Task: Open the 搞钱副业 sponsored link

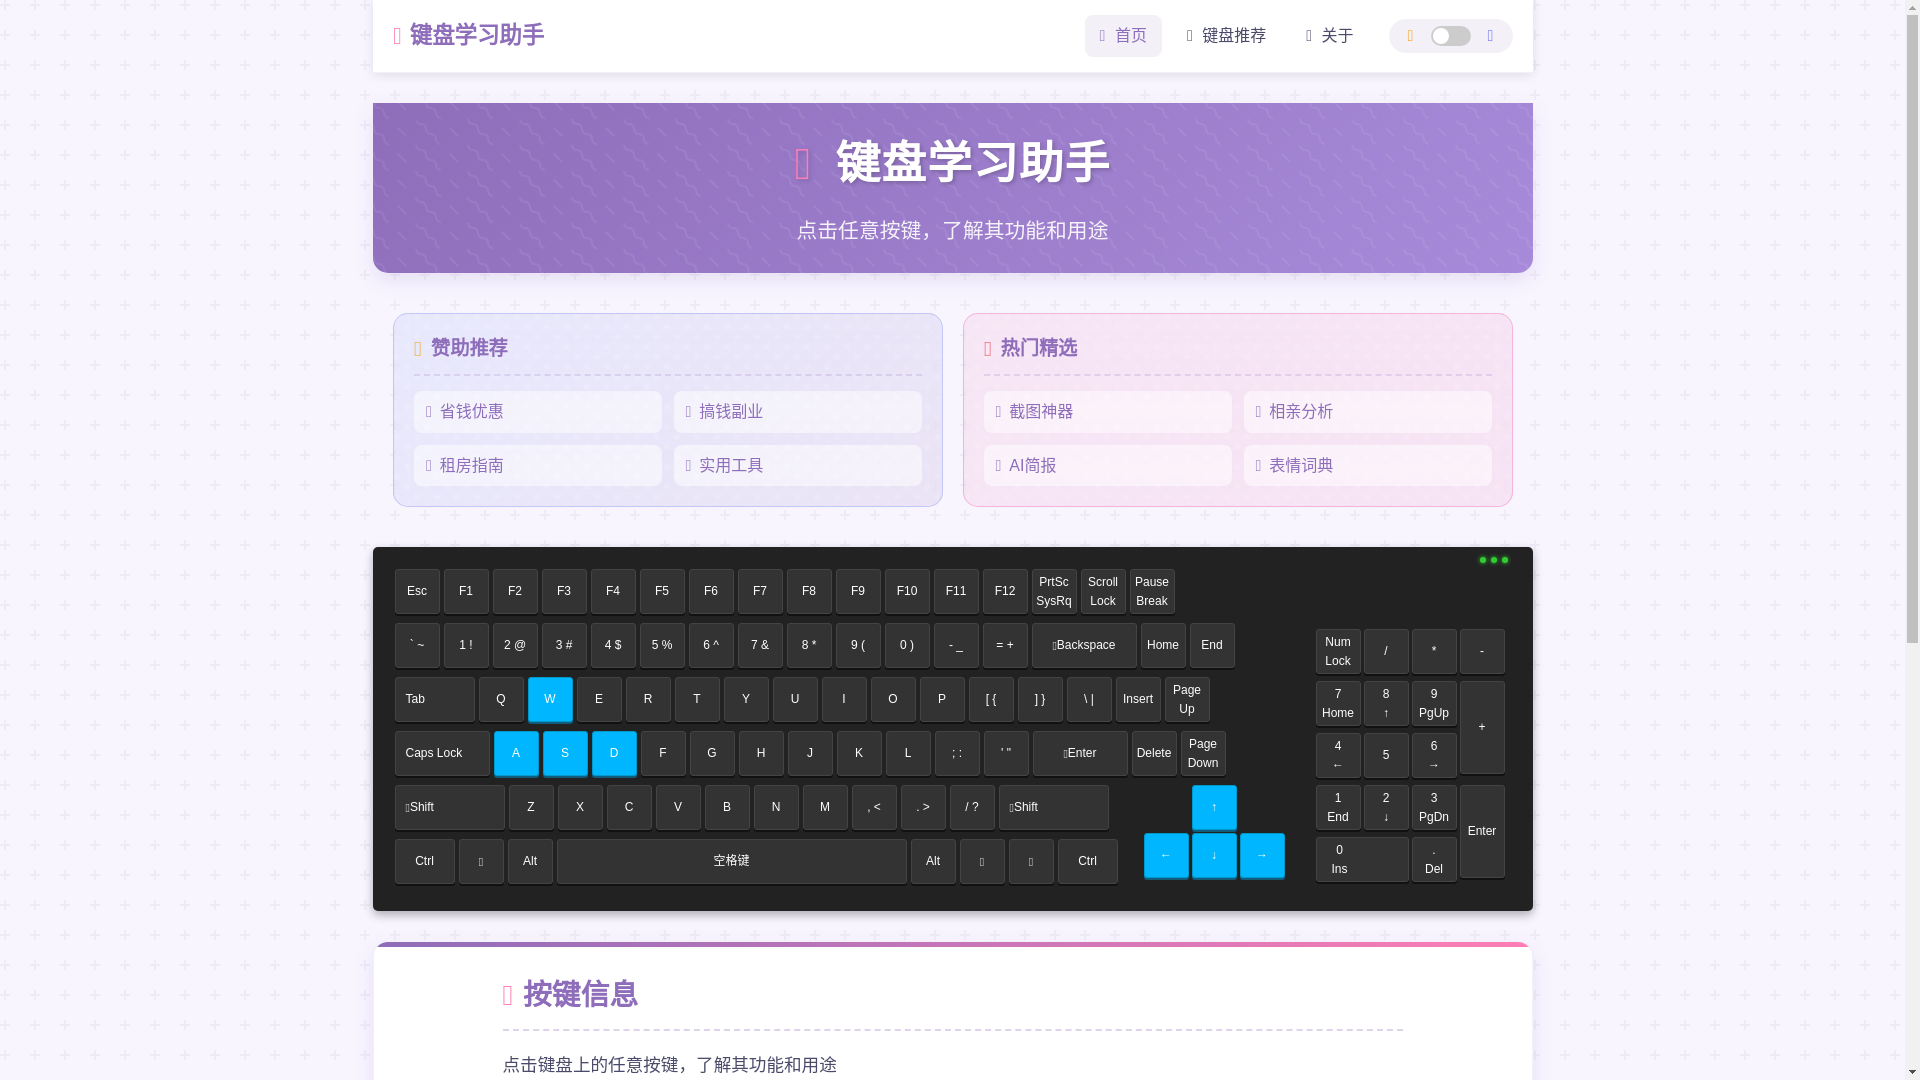Action: (x=798, y=412)
